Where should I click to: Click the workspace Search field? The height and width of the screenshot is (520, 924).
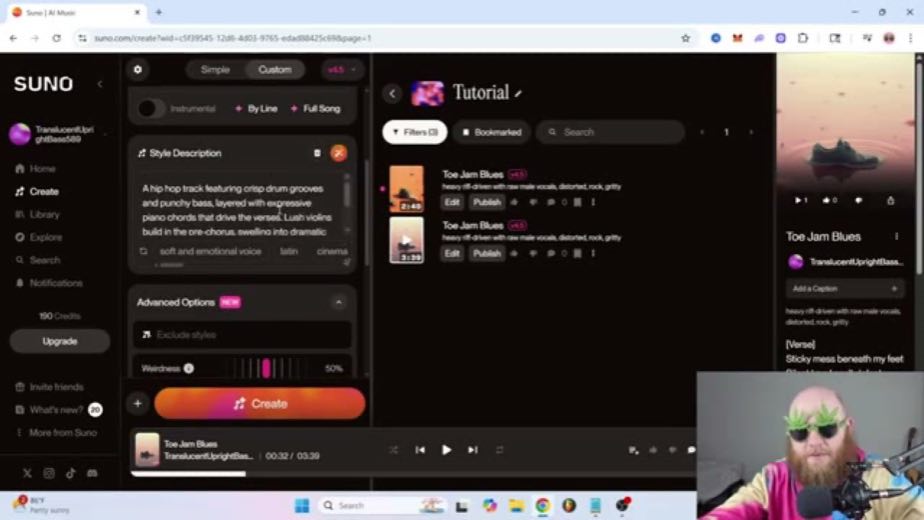tap(610, 132)
